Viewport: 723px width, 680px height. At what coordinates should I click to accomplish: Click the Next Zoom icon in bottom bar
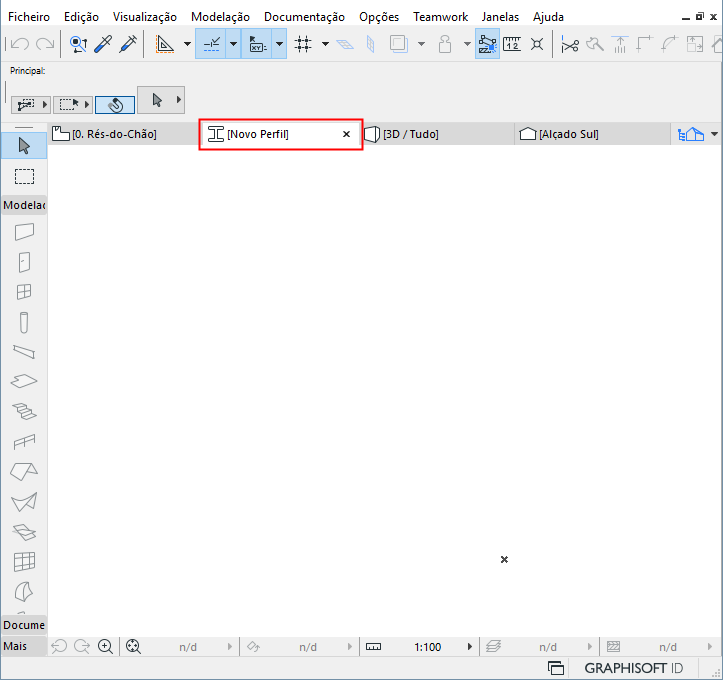point(82,646)
